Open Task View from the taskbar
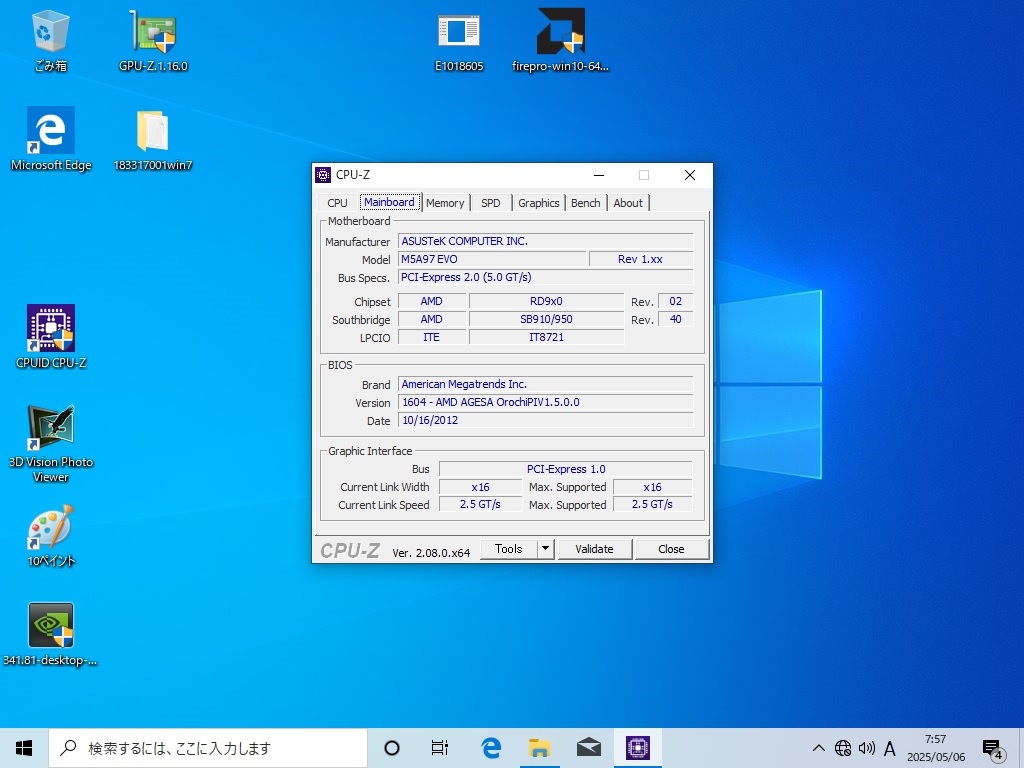This screenshot has width=1024, height=768. tap(440, 748)
